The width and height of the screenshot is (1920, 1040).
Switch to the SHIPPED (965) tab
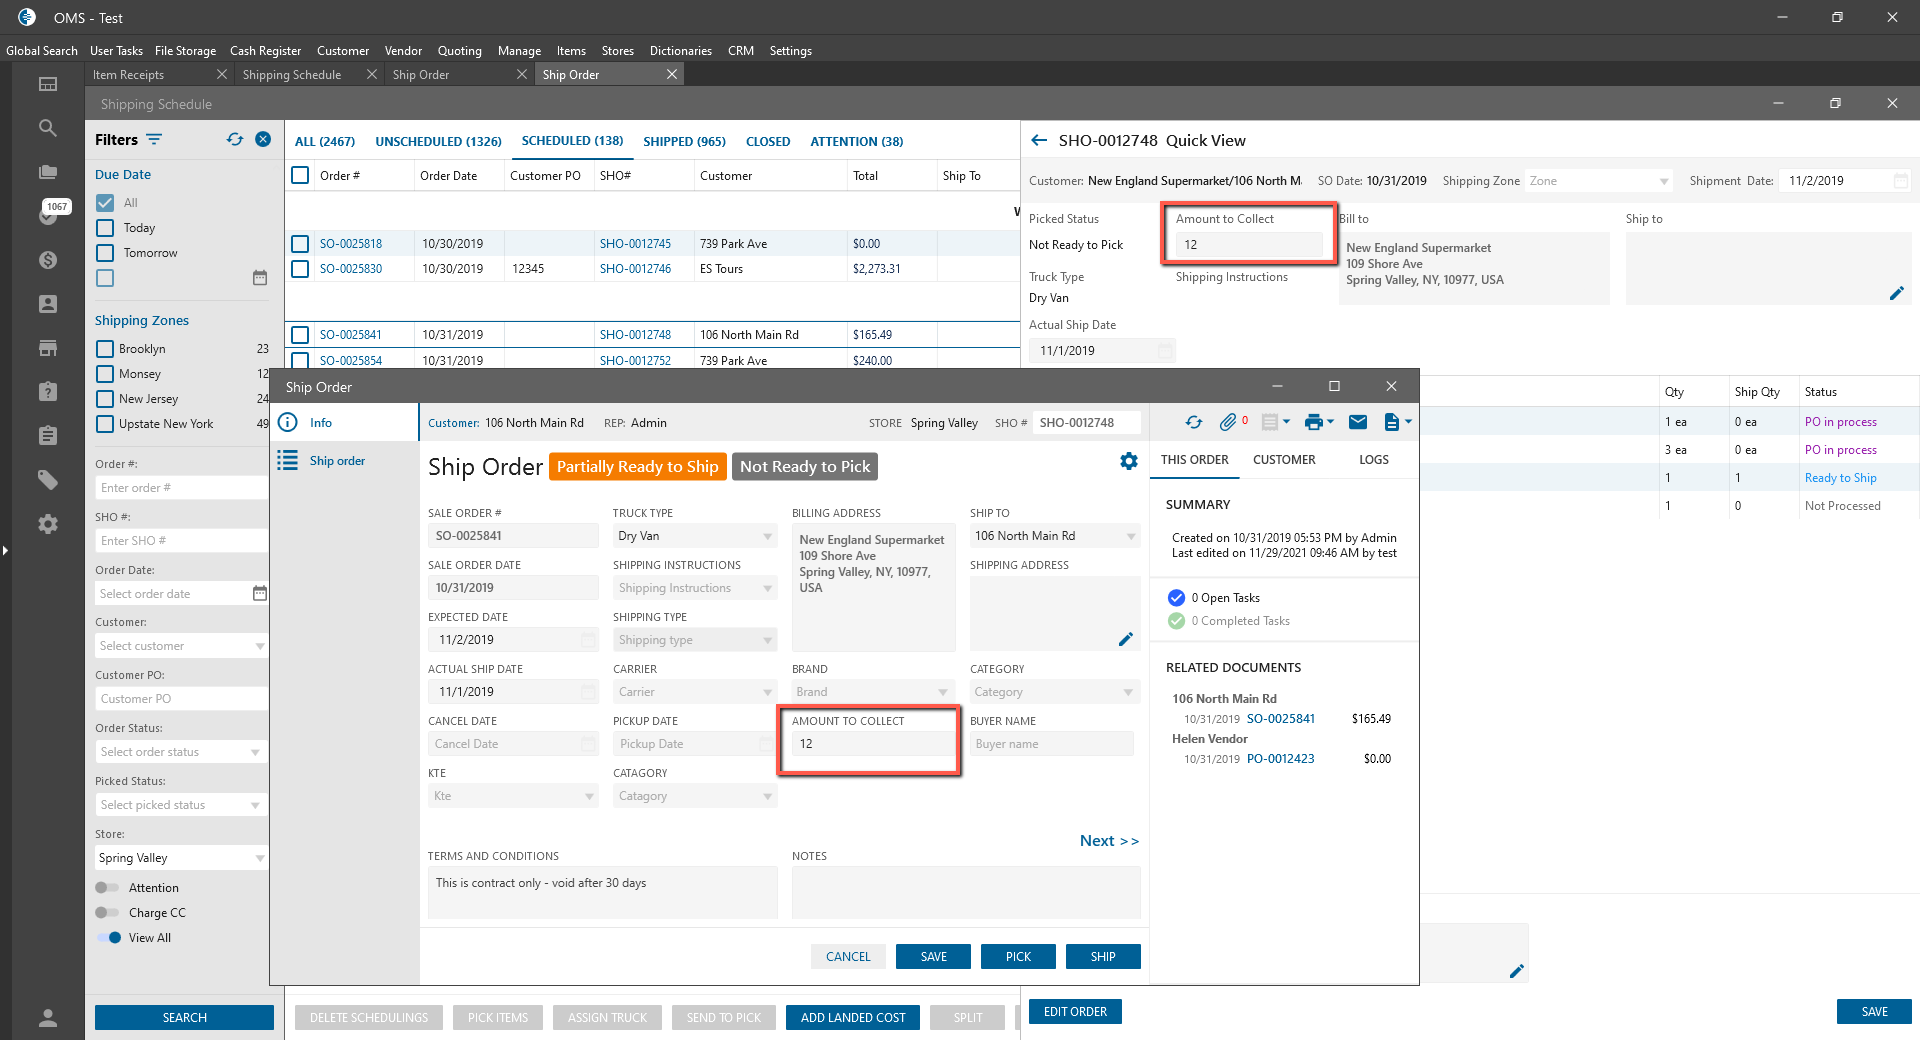tap(684, 142)
